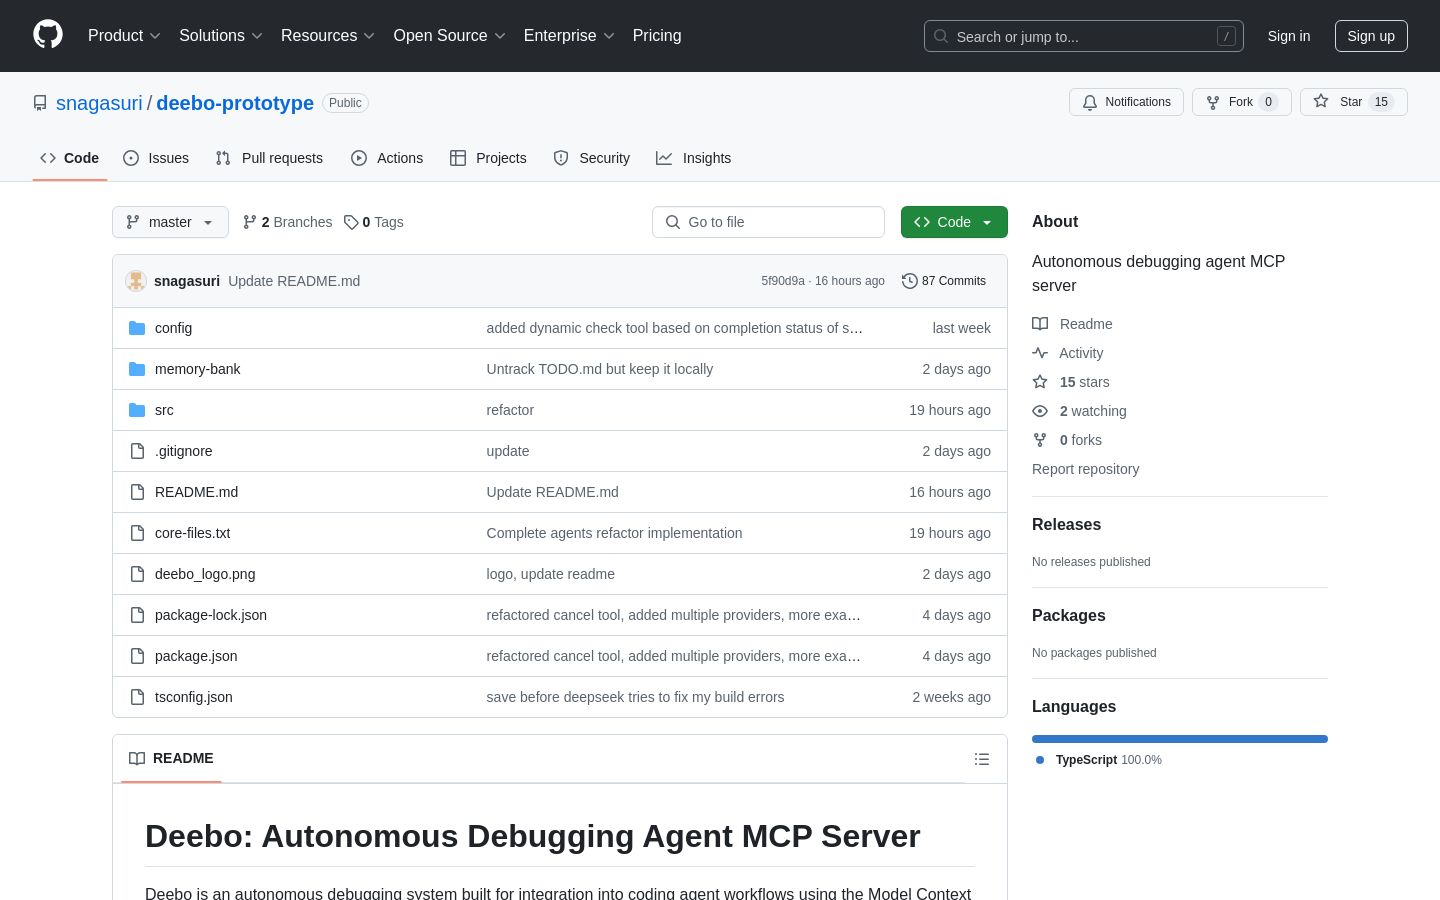Click the Sign up button
1440x900 pixels.
1371,36
